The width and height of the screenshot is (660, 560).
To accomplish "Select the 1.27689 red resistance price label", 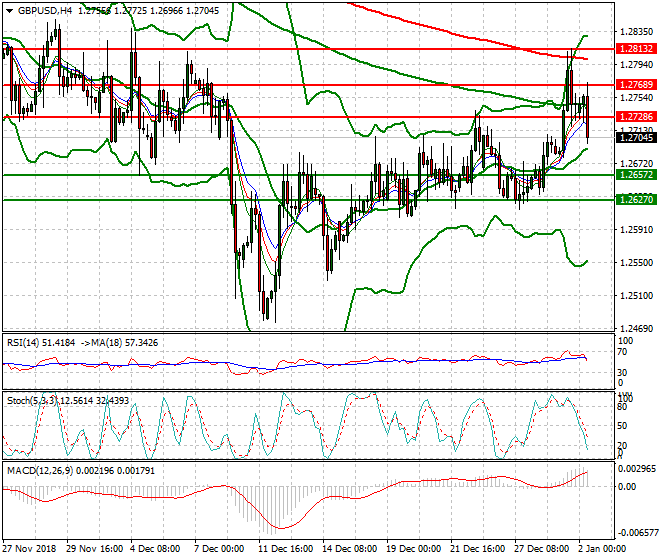I will point(636,85).
